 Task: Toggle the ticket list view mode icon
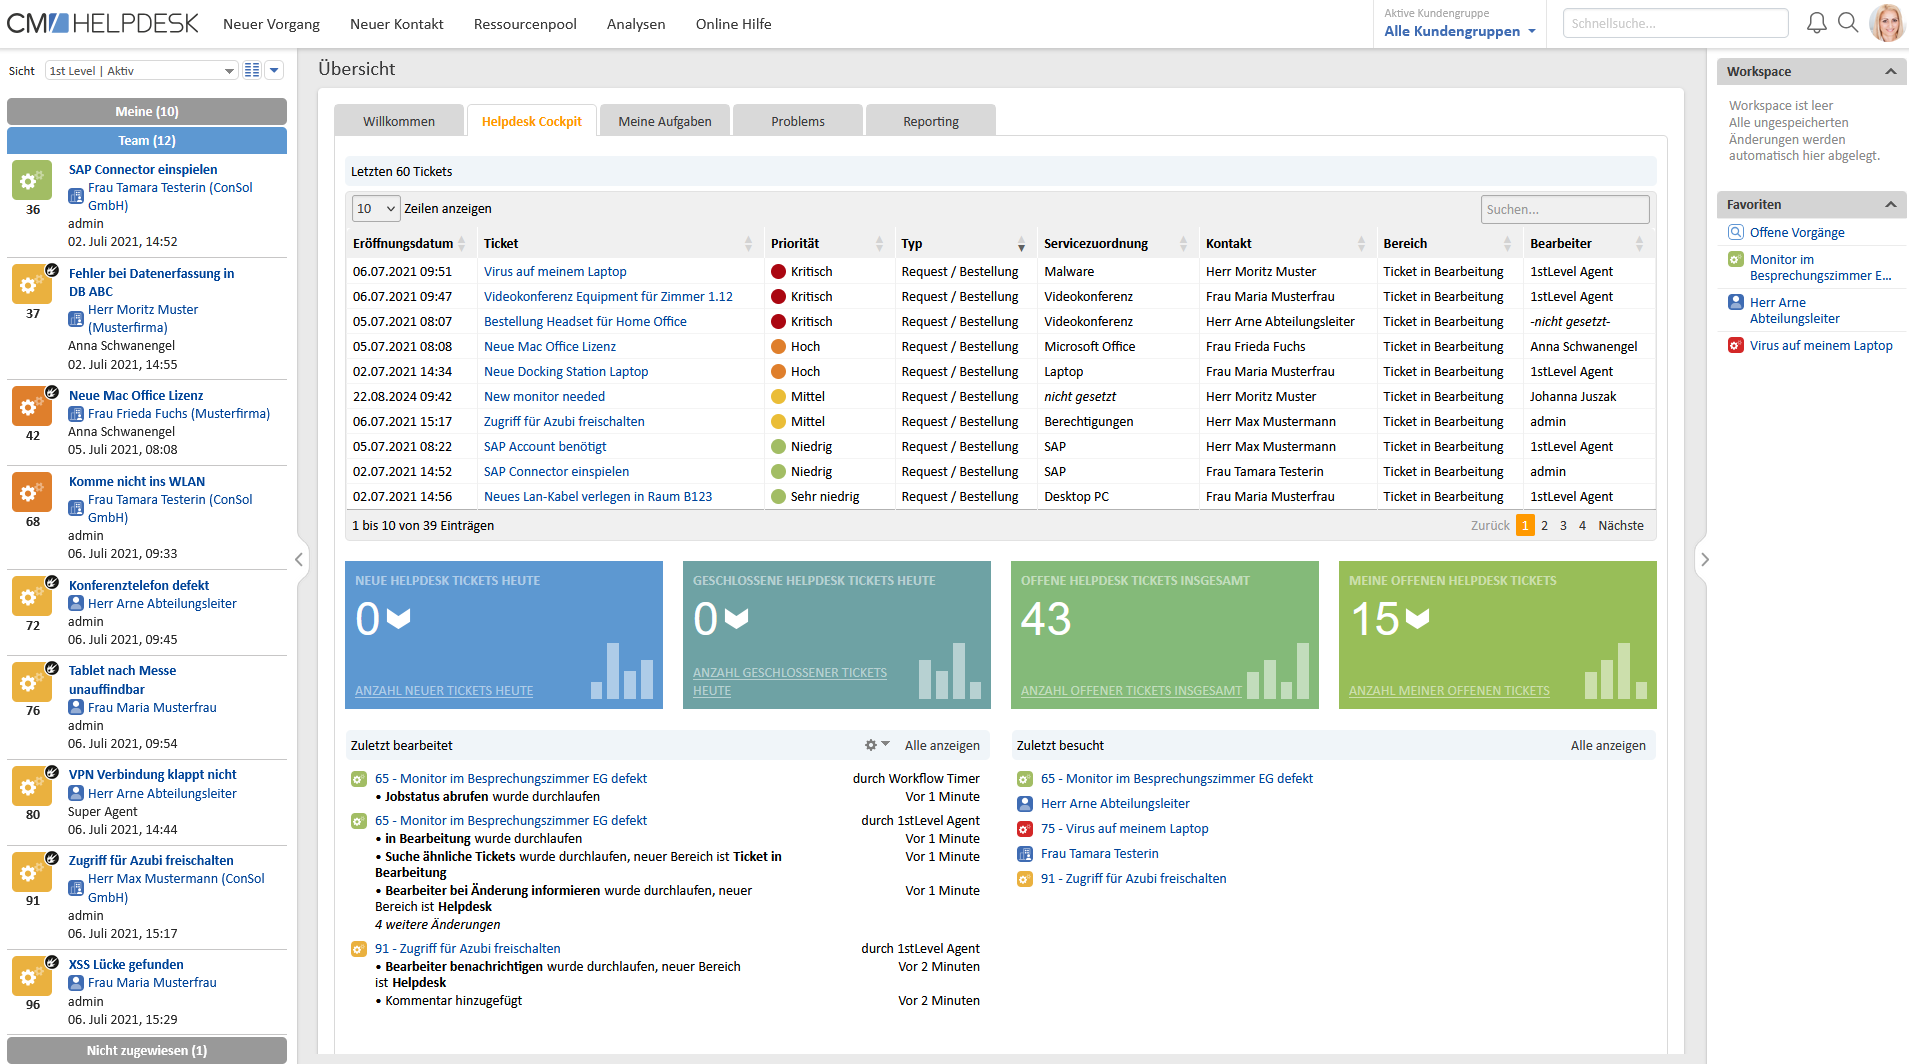tap(252, 70)
